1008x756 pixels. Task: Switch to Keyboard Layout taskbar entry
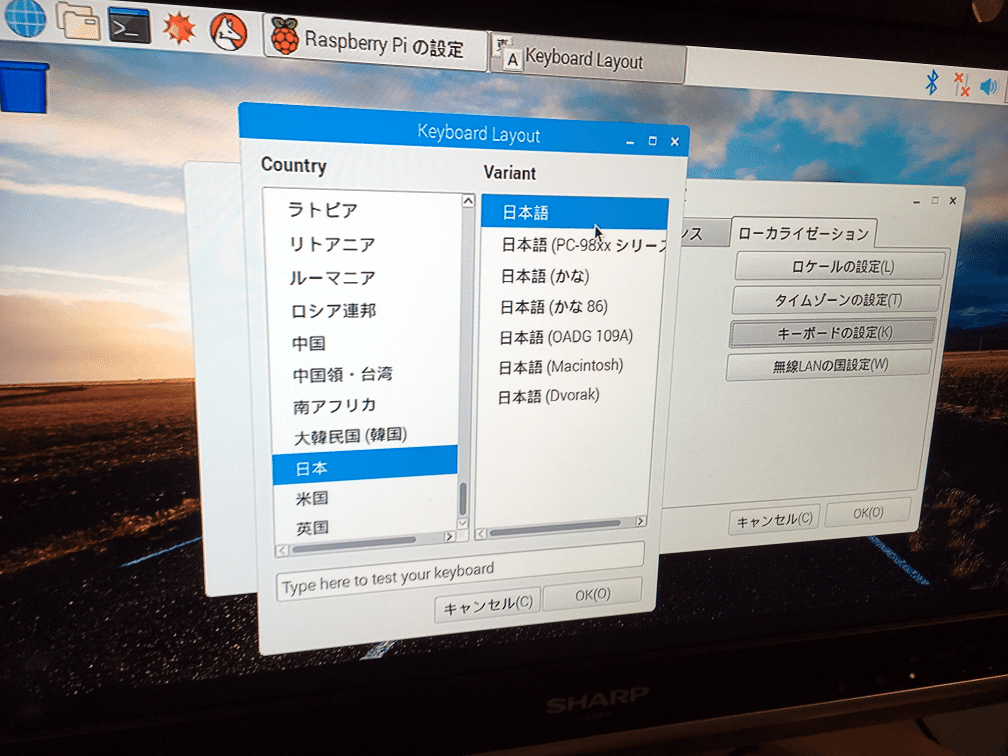pos(588,58)
